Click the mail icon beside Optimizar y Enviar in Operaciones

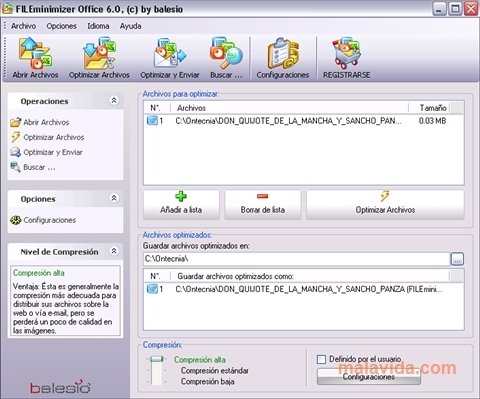15,152
